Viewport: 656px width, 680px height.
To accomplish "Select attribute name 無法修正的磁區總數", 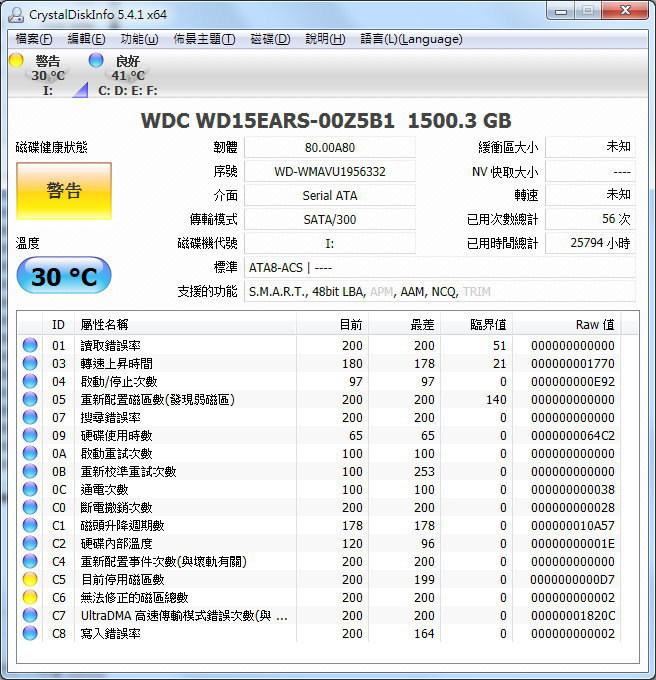I will pos(134,598).
